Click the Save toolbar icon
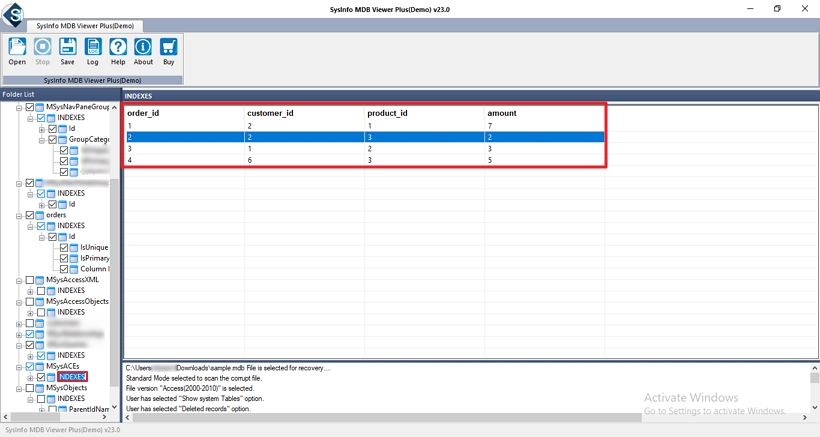Screen dimensions: 820x437 click(67, 48)
